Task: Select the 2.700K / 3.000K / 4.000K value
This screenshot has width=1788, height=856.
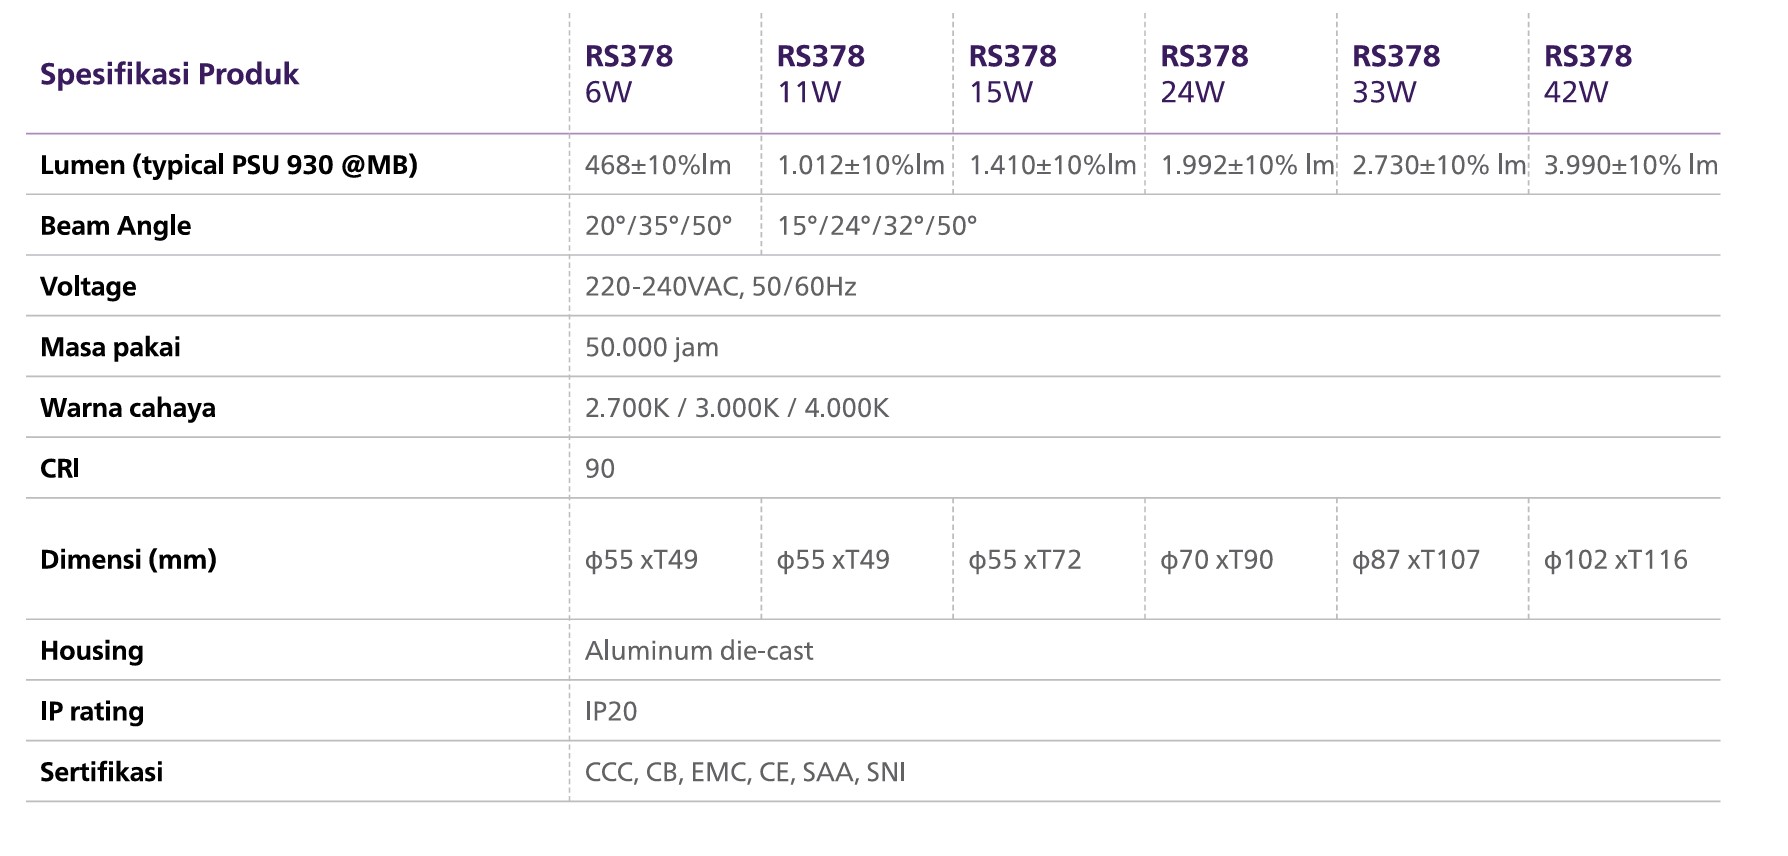Action: 736,408
